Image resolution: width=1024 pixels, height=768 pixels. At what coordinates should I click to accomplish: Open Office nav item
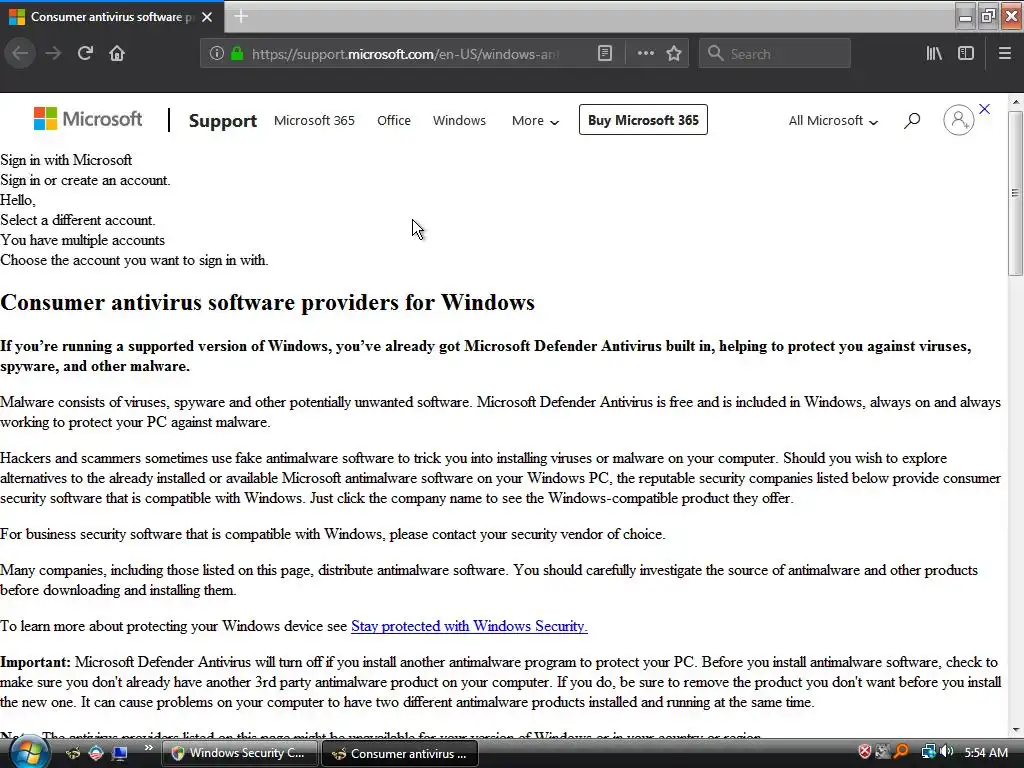394,121
